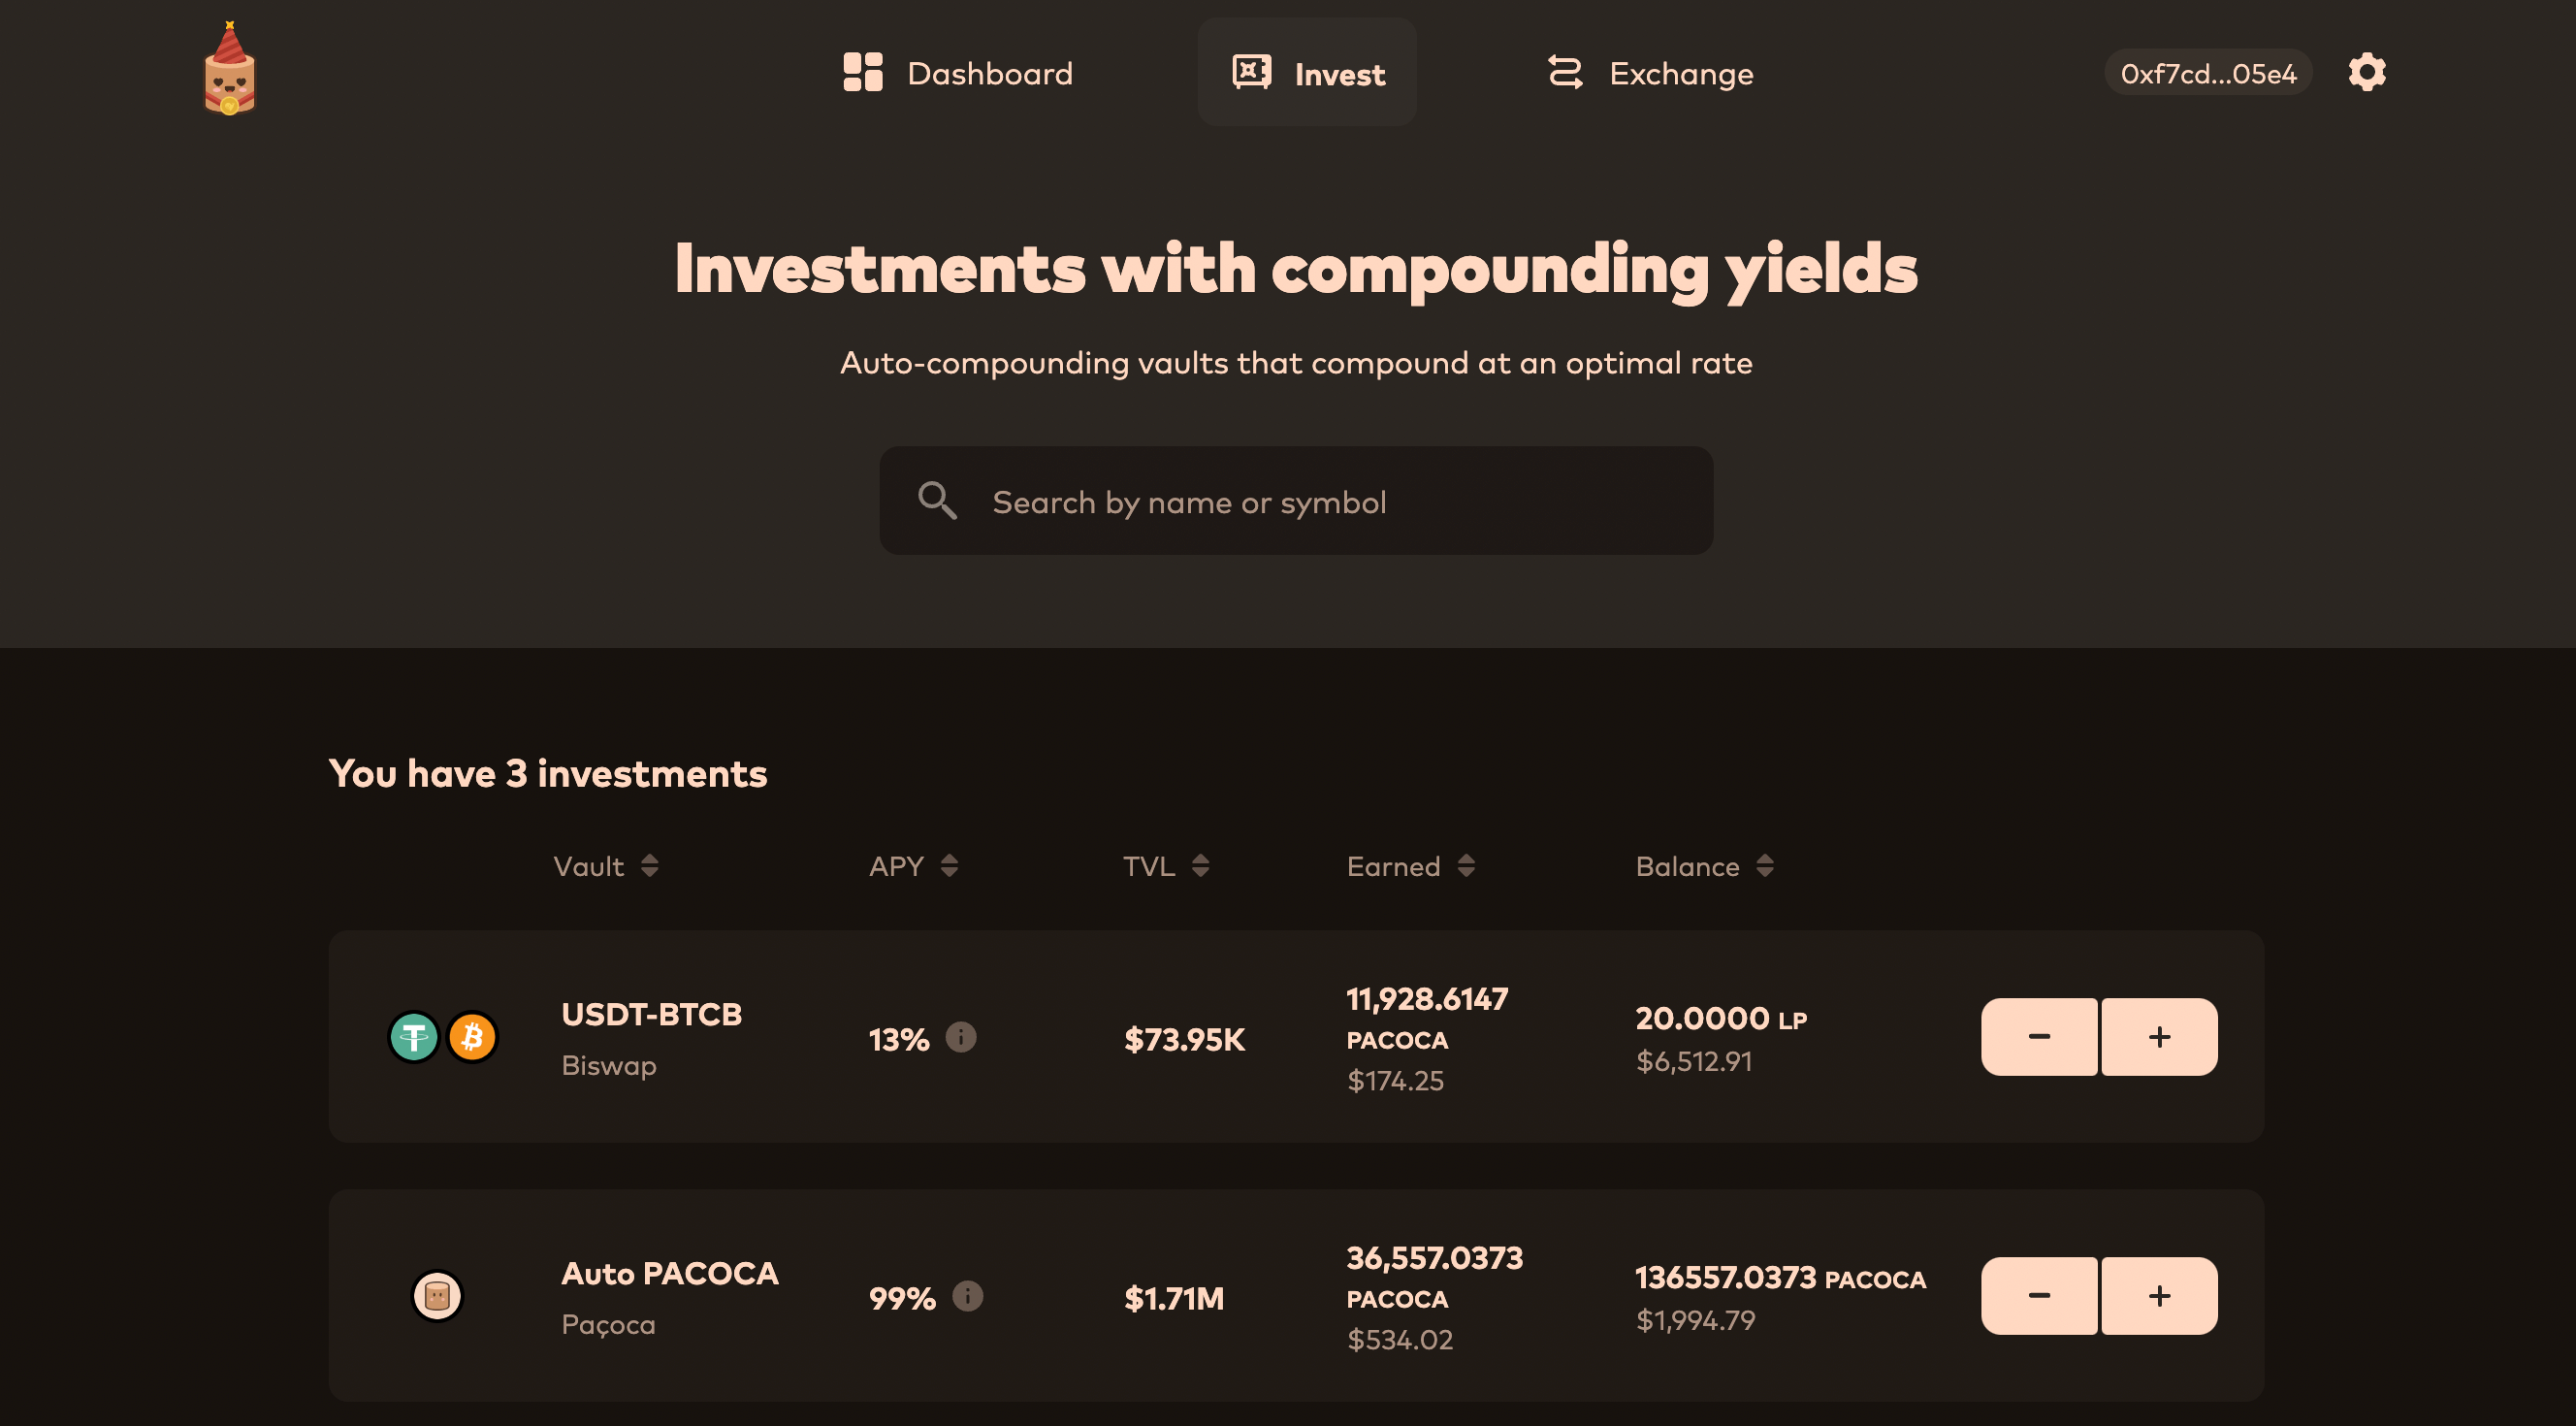Image resolution: width=2576 pixels, height=1426 pixels.
Task: Focus the Search by name or symbol field
Action: [1296, 501]
